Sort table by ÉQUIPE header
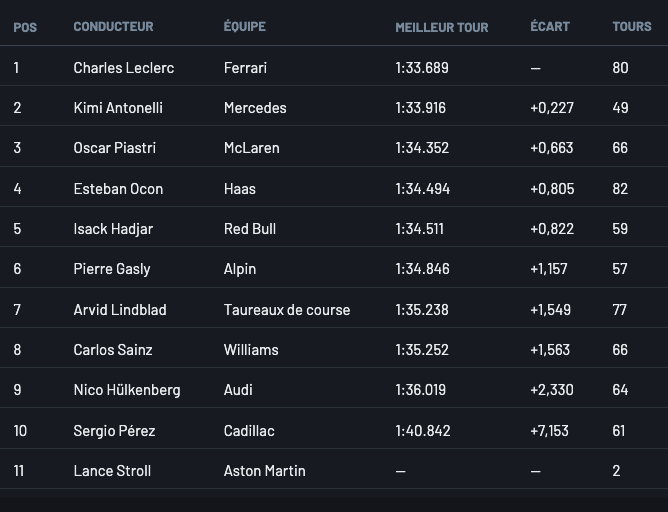This screenshot has height=512, width=668. tap(245, 27)
